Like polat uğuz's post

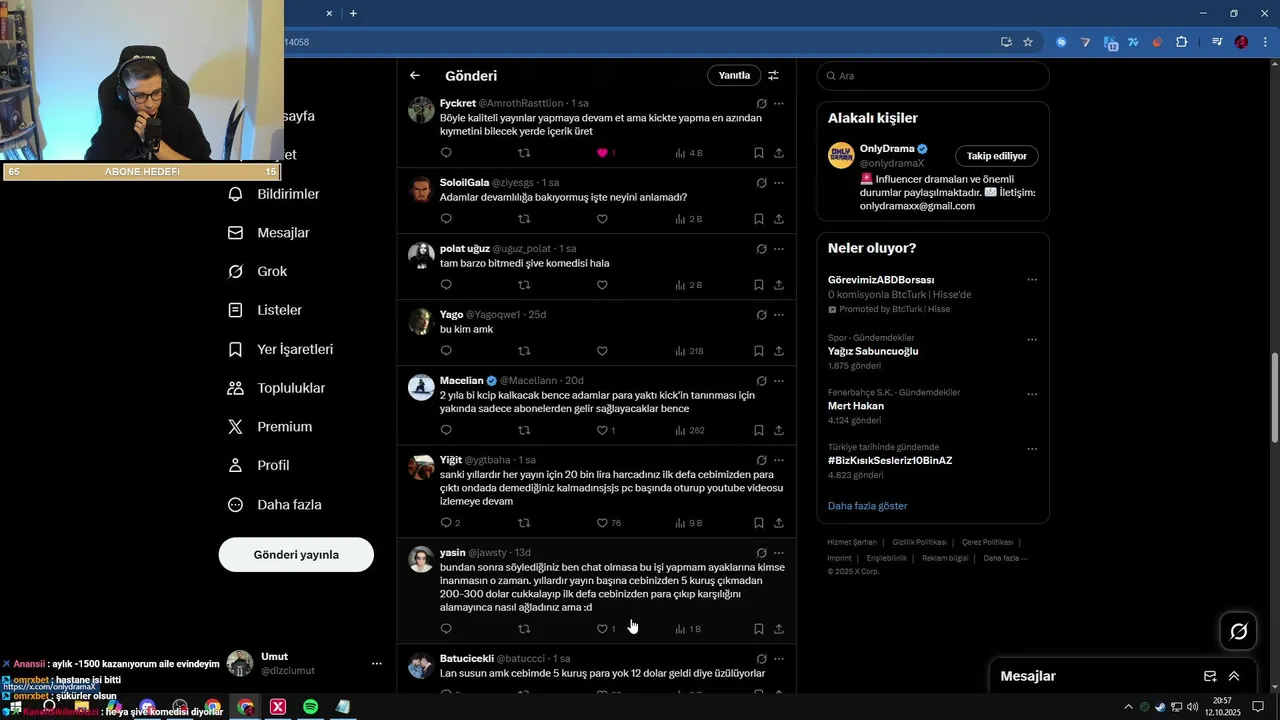602,285
